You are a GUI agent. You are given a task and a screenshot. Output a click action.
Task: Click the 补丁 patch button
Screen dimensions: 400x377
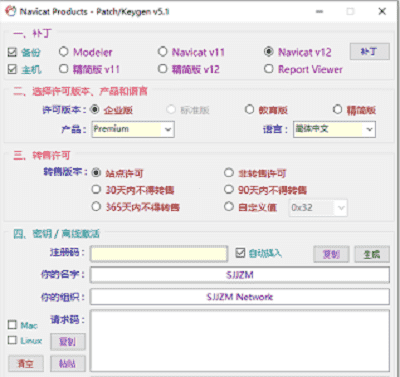369,52
